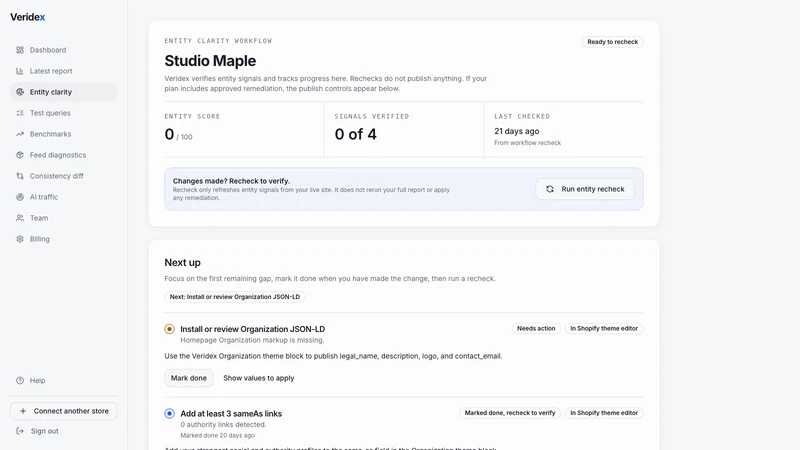
Task: Select the Test queries list icon
Action: click(x=20, y=113)
